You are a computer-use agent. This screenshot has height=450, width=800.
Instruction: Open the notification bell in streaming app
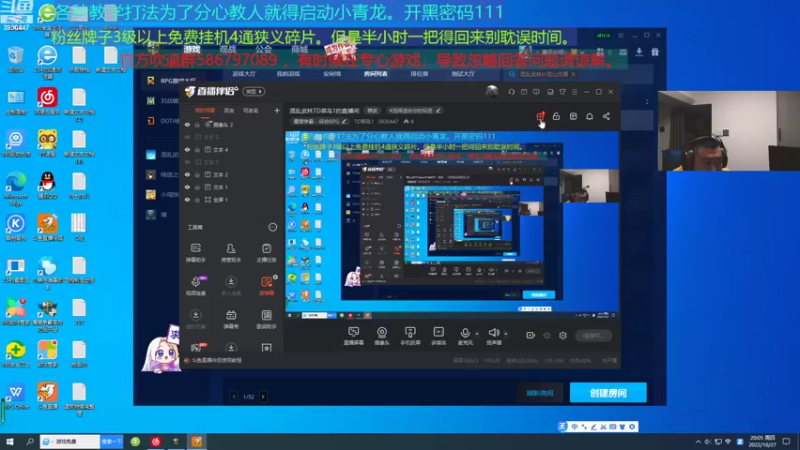pos(589,116)
